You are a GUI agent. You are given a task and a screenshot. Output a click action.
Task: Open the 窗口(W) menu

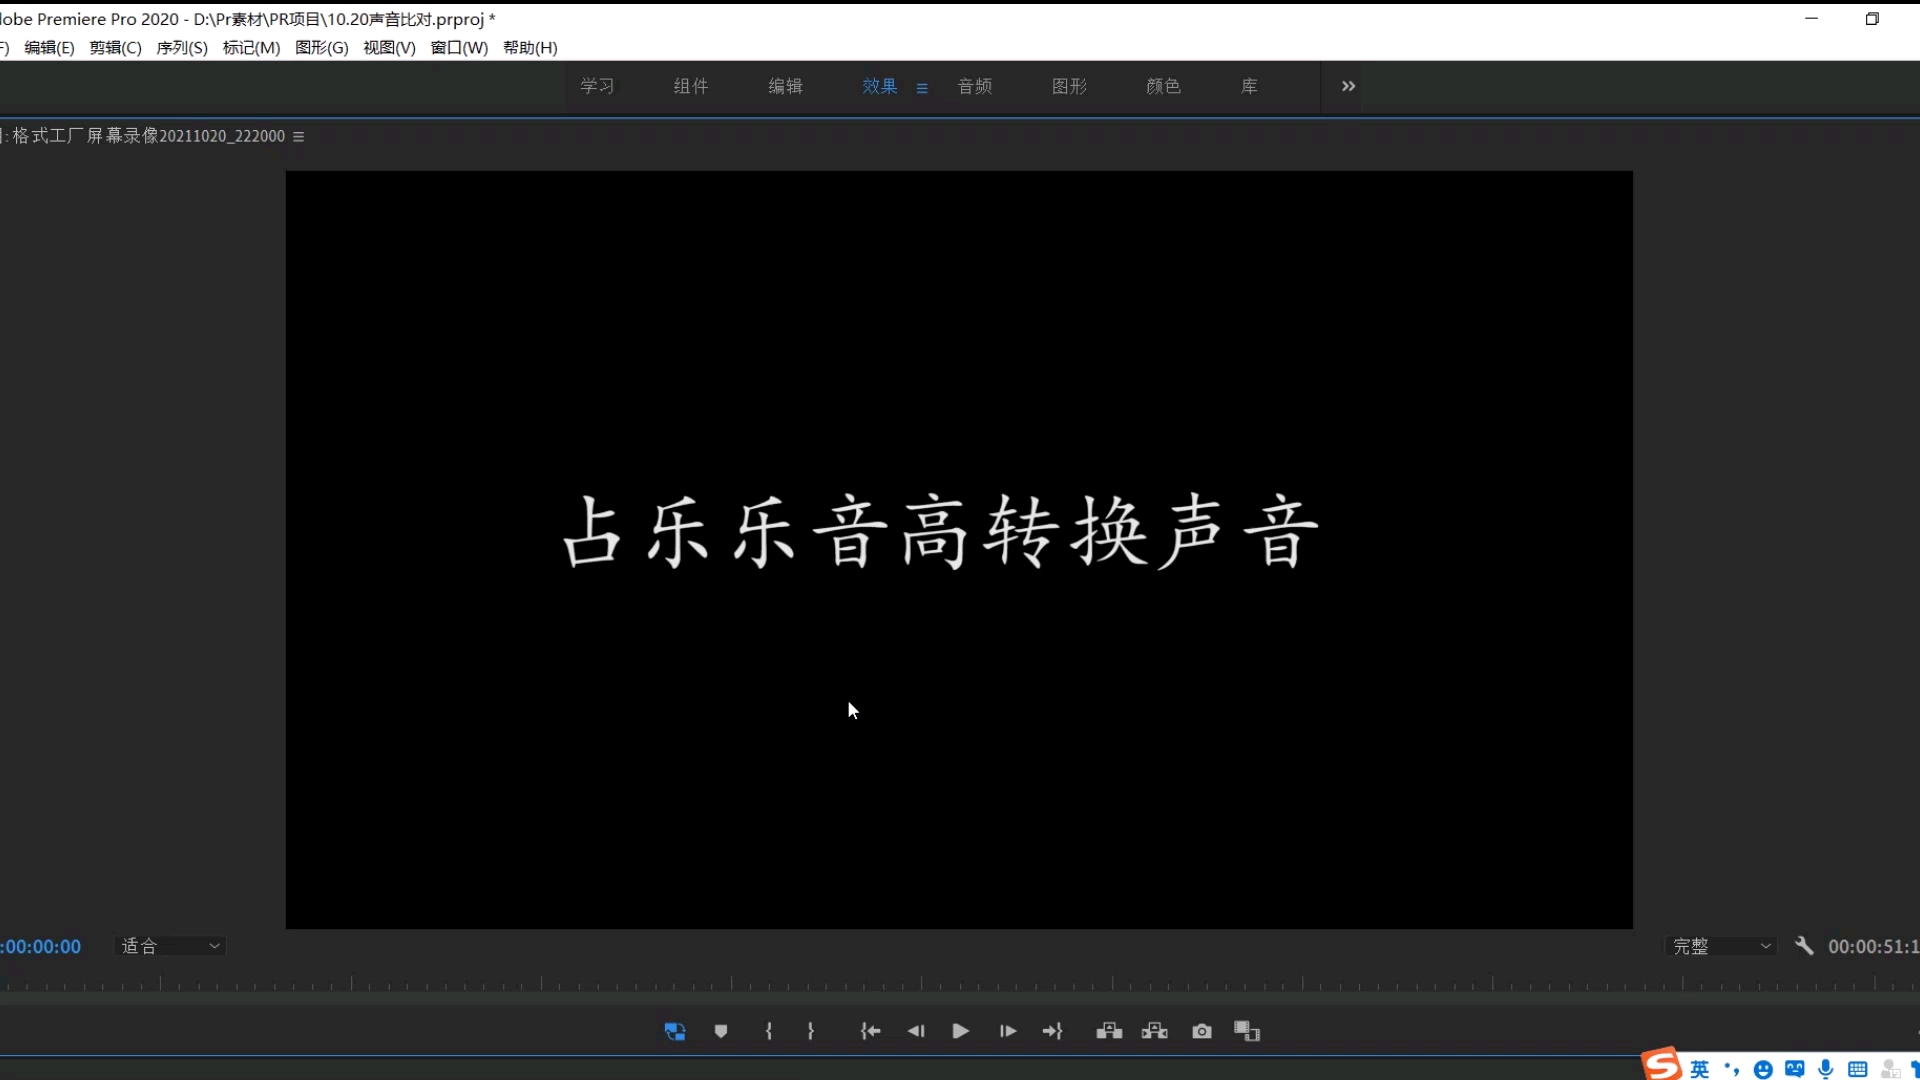pyautogui.click(x=458, y=47)
